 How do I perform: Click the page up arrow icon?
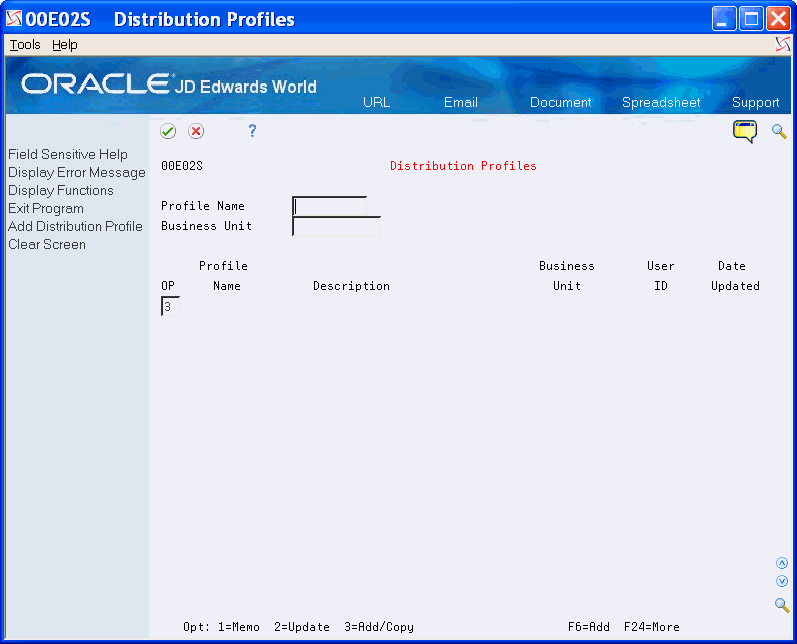click(782, 563)
